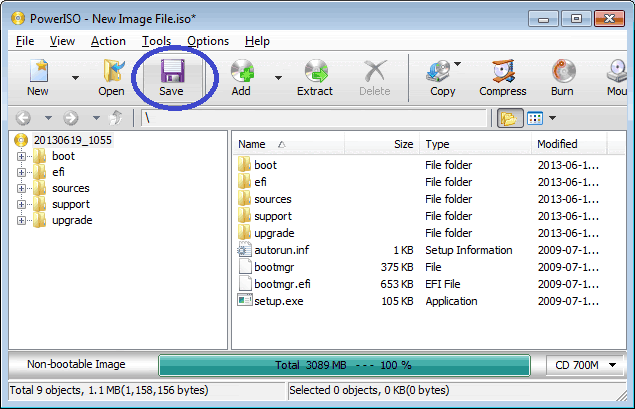The height and width of the screenshot is (409, 635).
Task: Select the boot folder in file list
Action: tap(265, 165)
